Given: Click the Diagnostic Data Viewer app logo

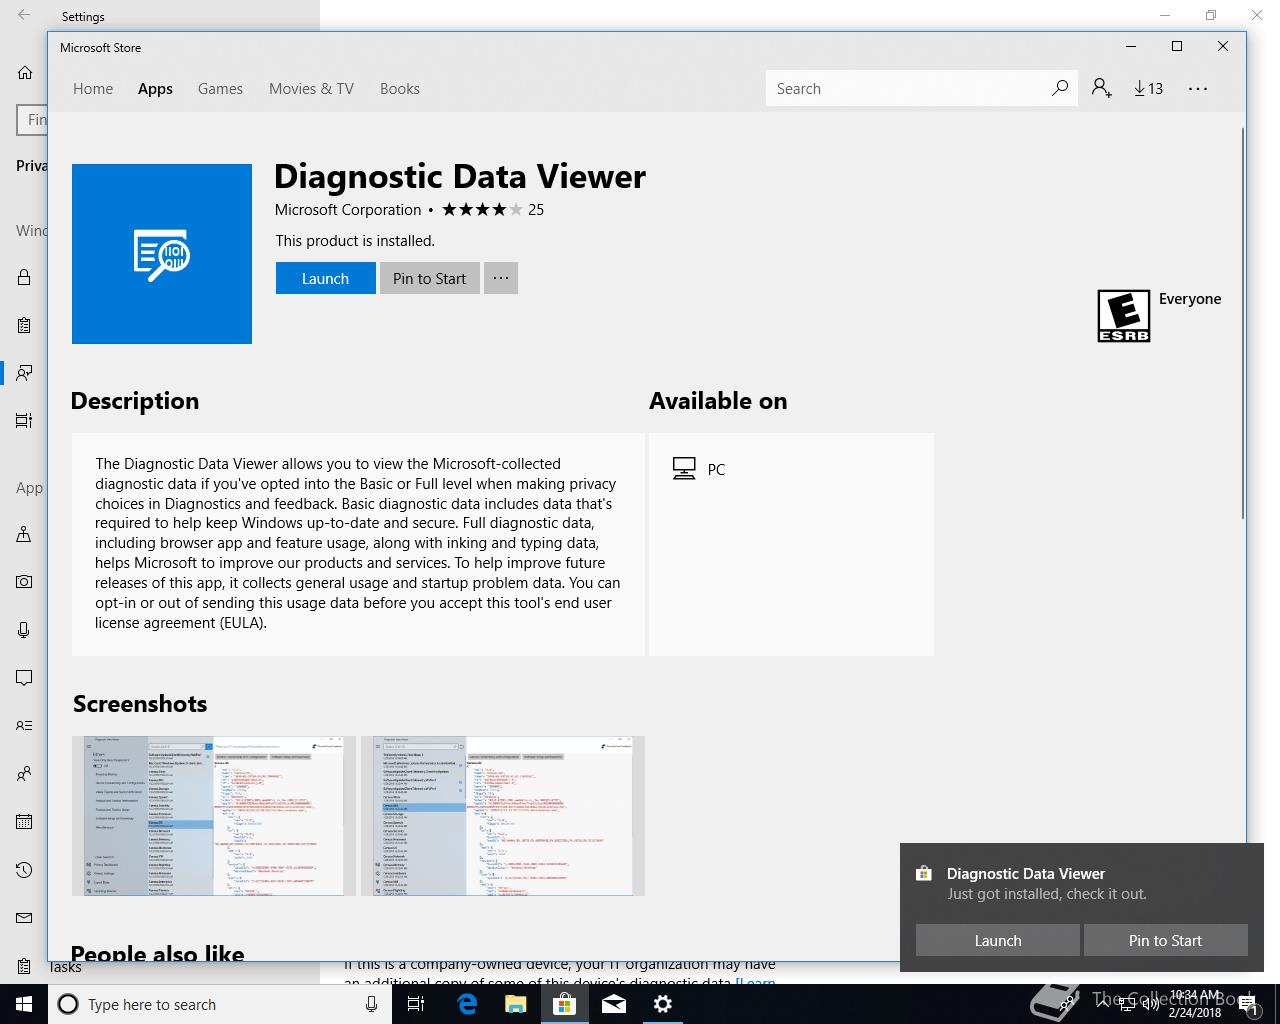Looking at the screenshot, I should pyautogui.click(x=162, y=254).
